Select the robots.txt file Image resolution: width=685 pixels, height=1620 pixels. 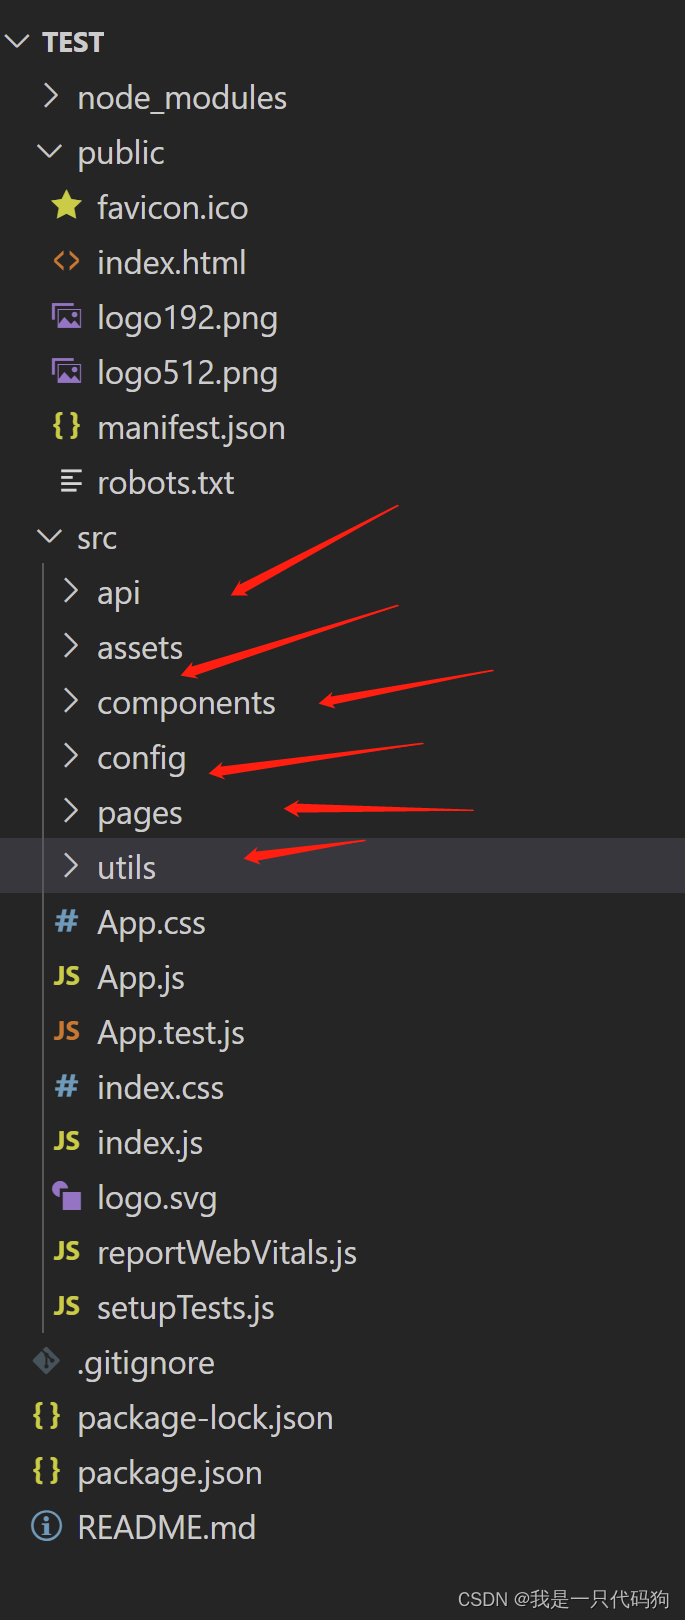[165, 481]
